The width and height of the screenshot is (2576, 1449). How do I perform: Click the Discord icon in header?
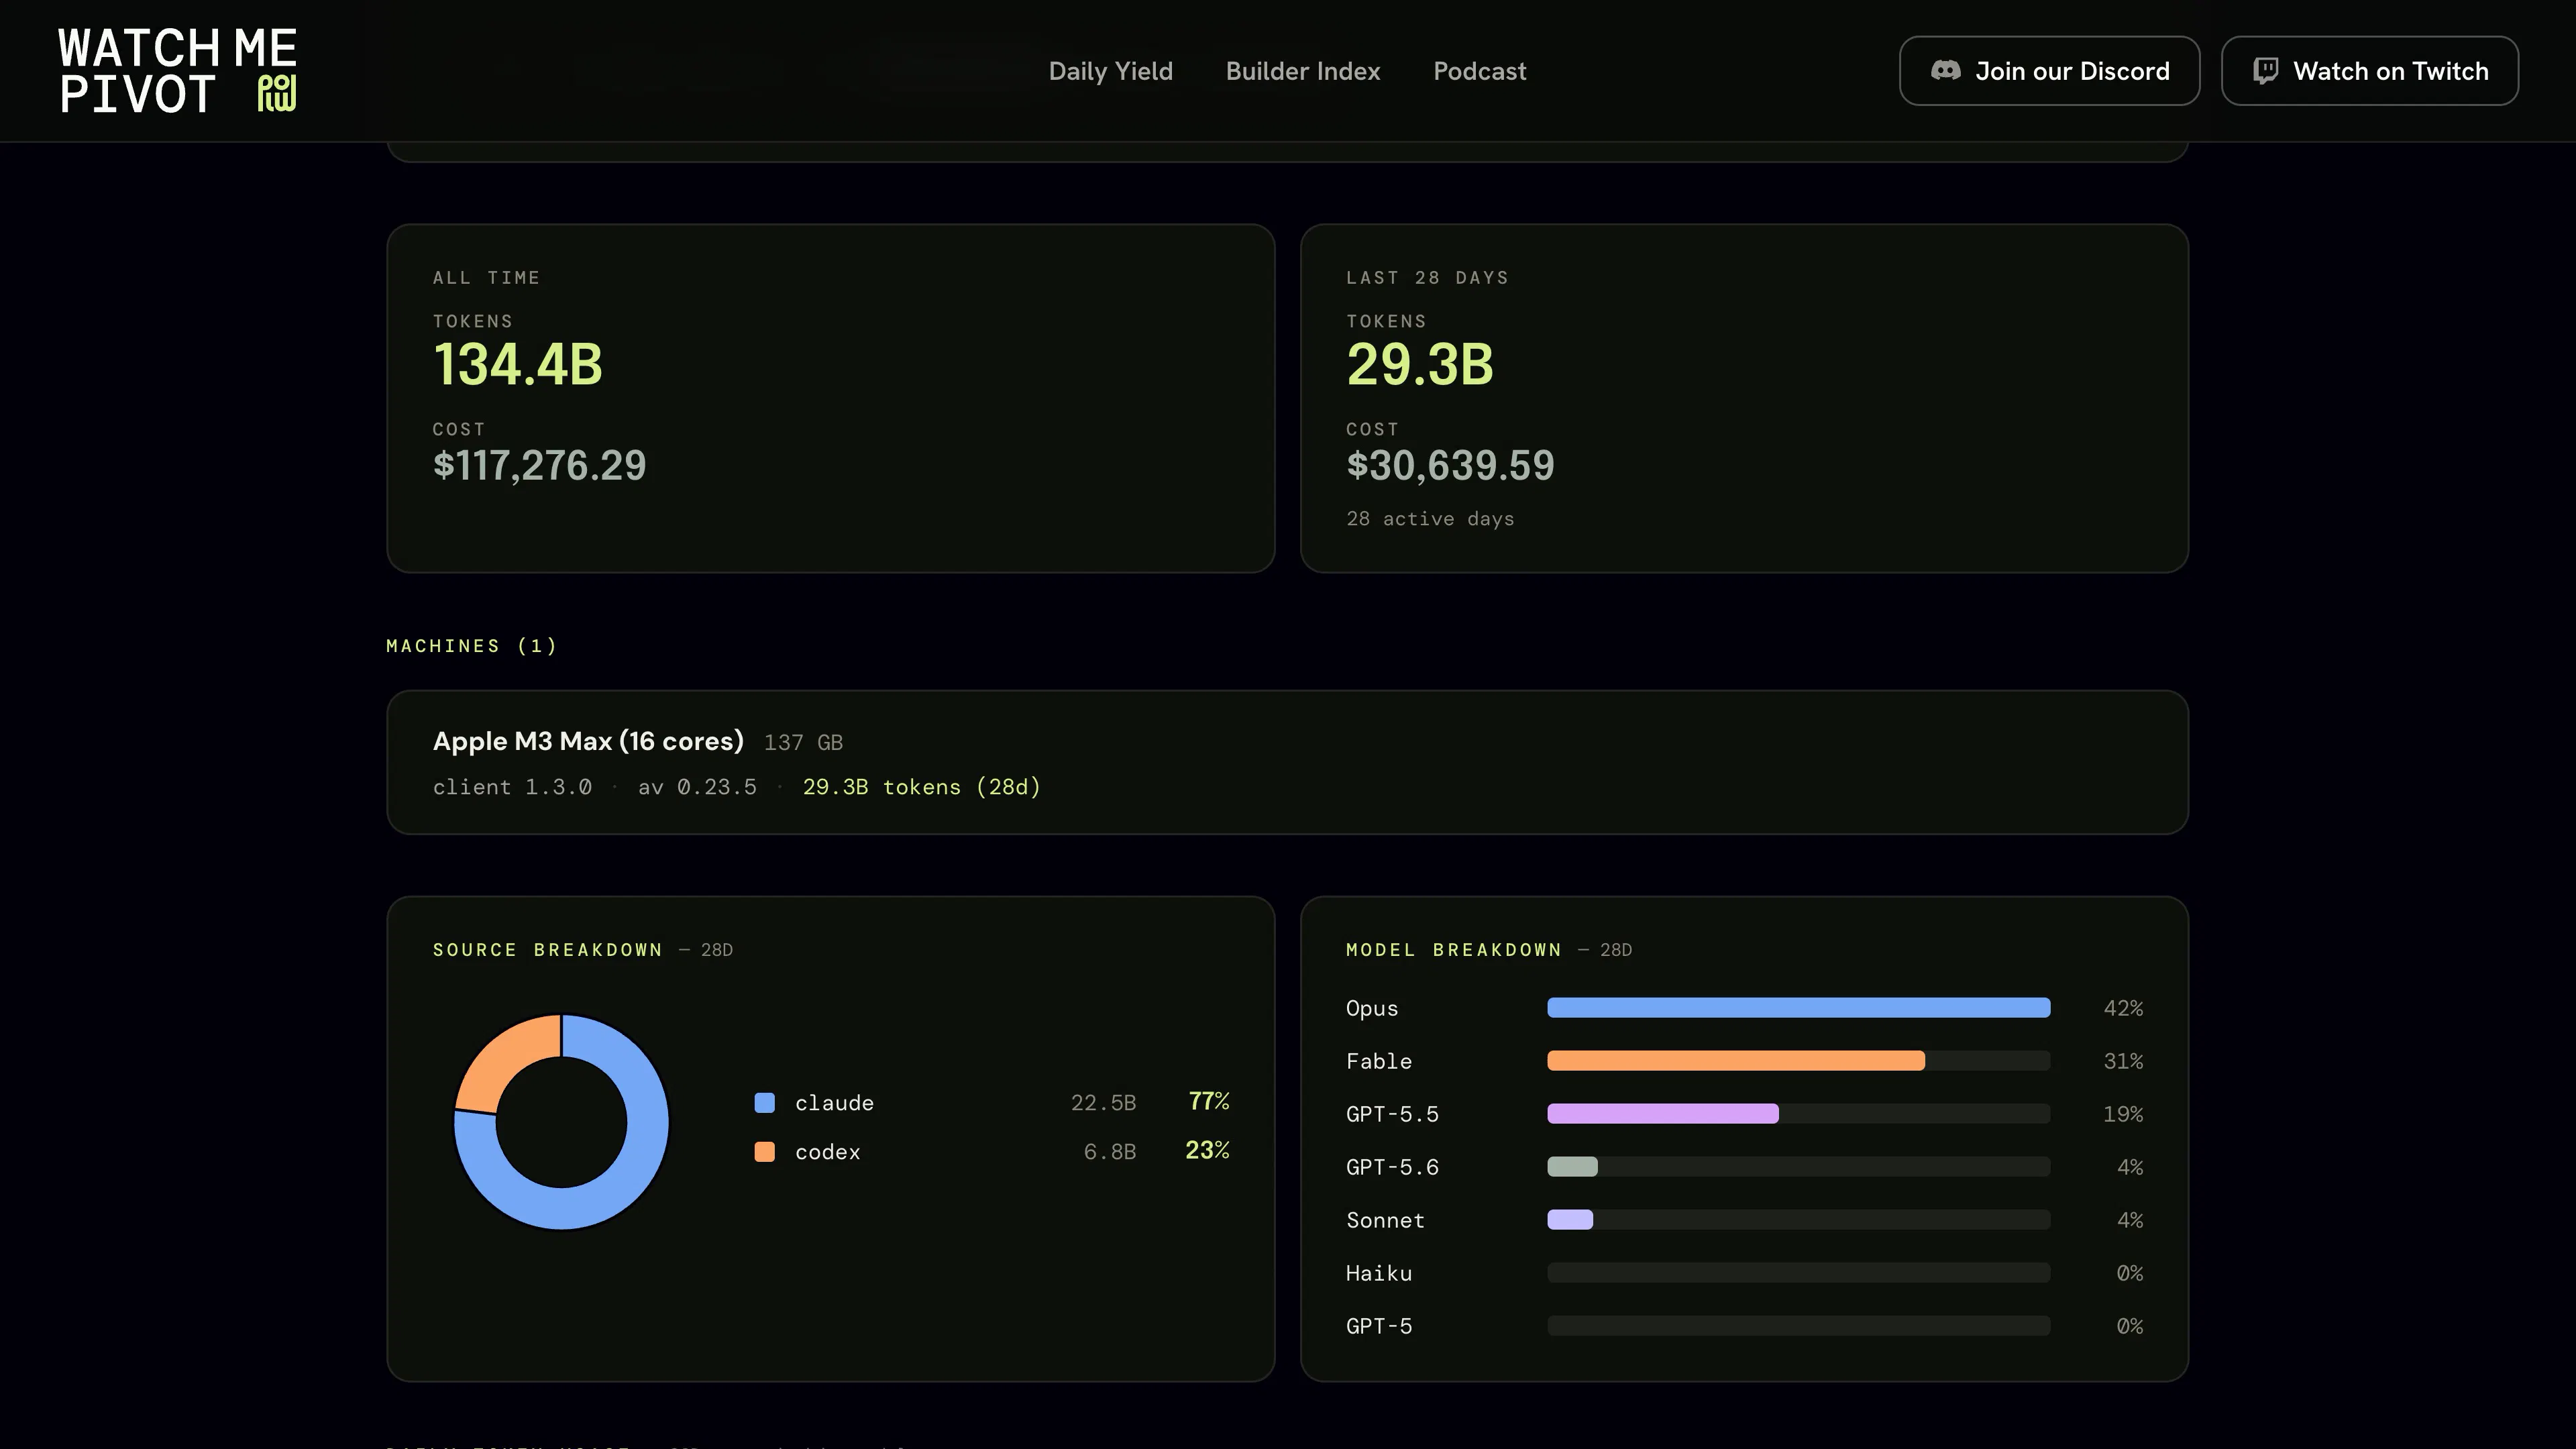1945,71
